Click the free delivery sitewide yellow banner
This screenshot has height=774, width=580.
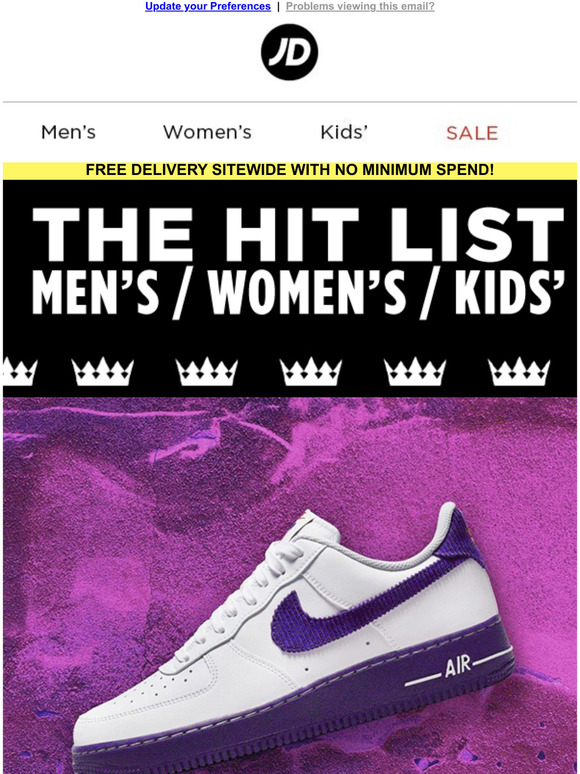pyautogui.click(x=290, y=170)
